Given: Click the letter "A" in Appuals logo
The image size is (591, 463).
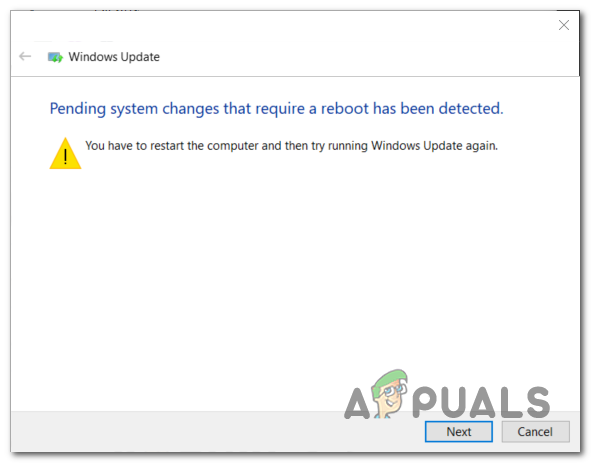Looking at the screenshot, I should coord(357,403).
